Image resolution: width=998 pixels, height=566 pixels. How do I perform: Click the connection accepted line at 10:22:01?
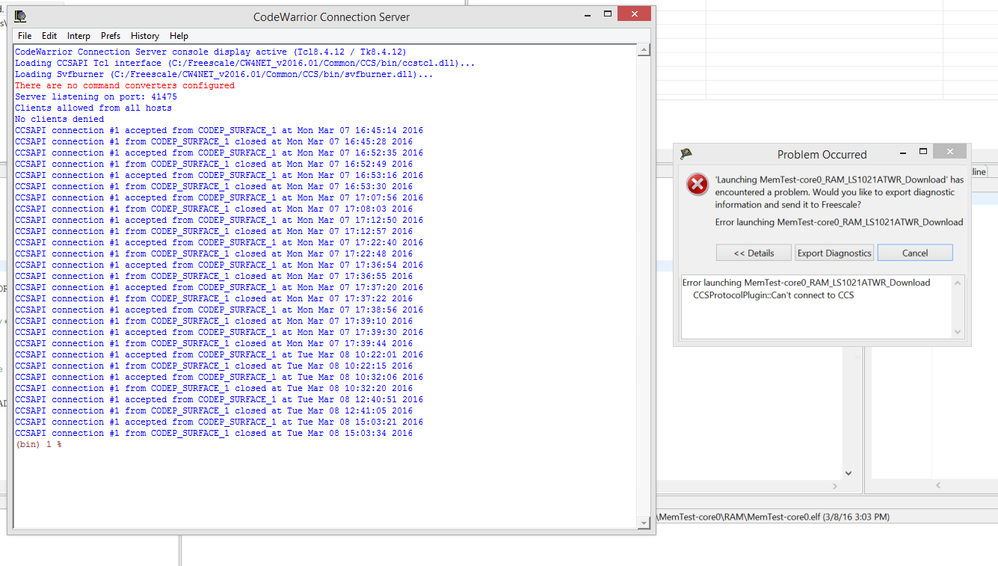coord(219,355)
